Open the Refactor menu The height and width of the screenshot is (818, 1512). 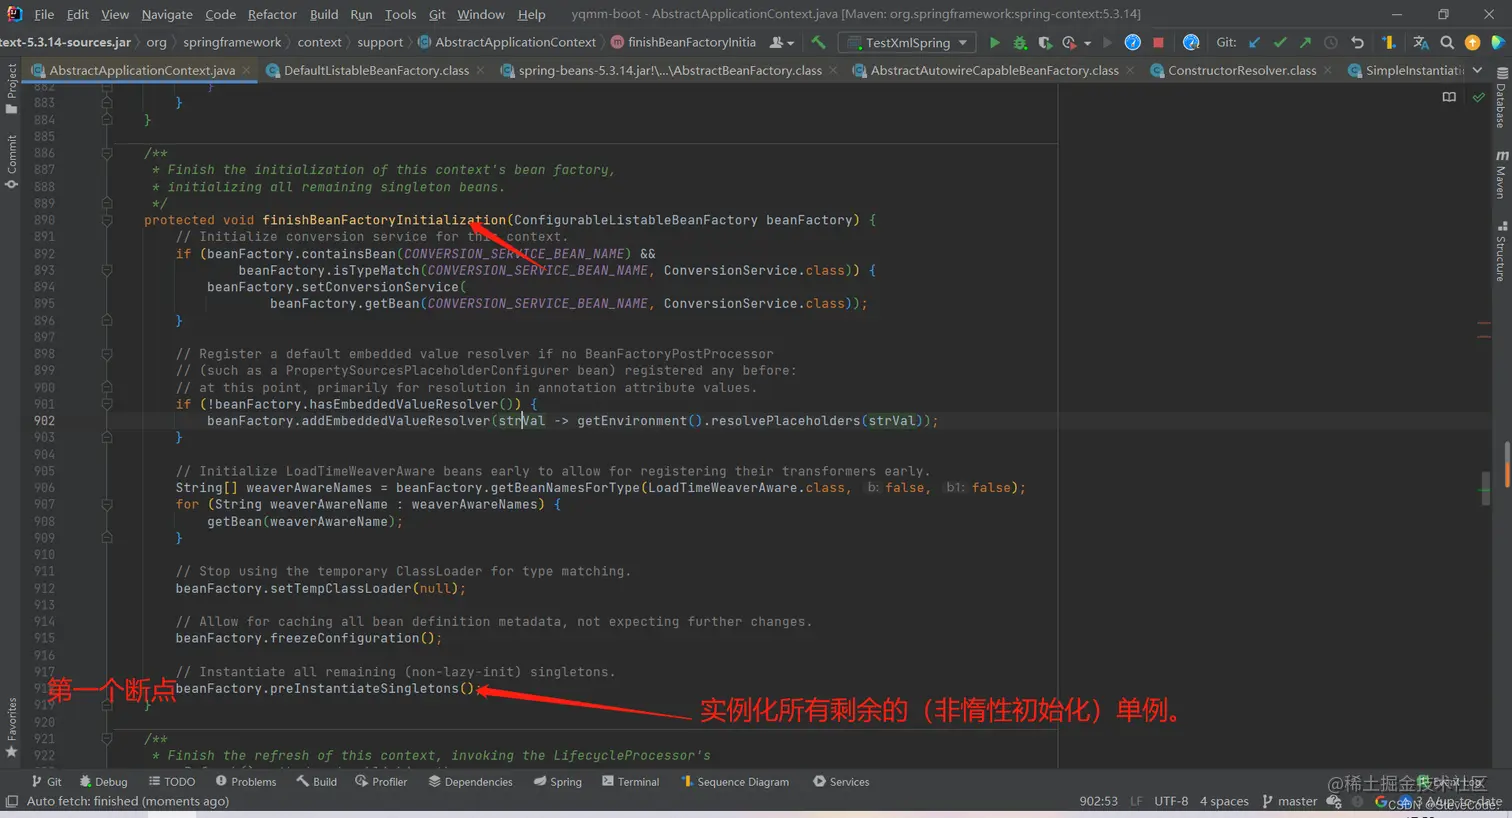[272, 14]
